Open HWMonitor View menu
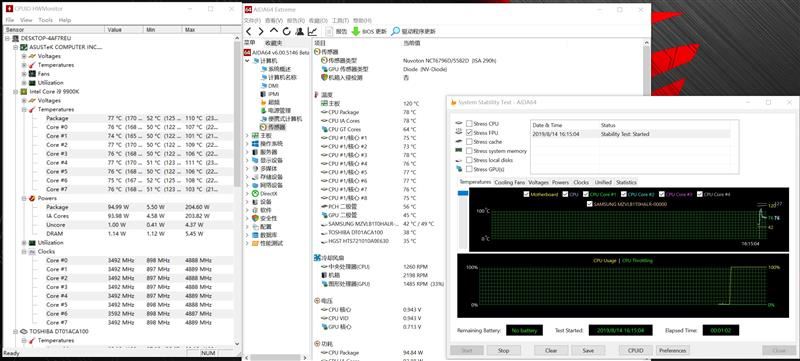800x361 pixels. pyautogui.click(x=26, y=20)
